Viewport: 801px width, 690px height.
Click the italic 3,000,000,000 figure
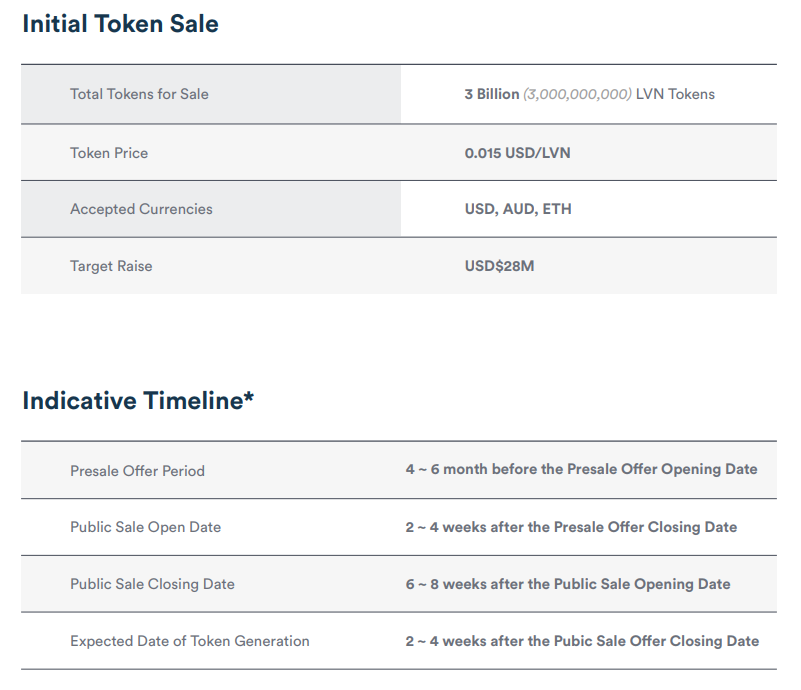[577, 94]
